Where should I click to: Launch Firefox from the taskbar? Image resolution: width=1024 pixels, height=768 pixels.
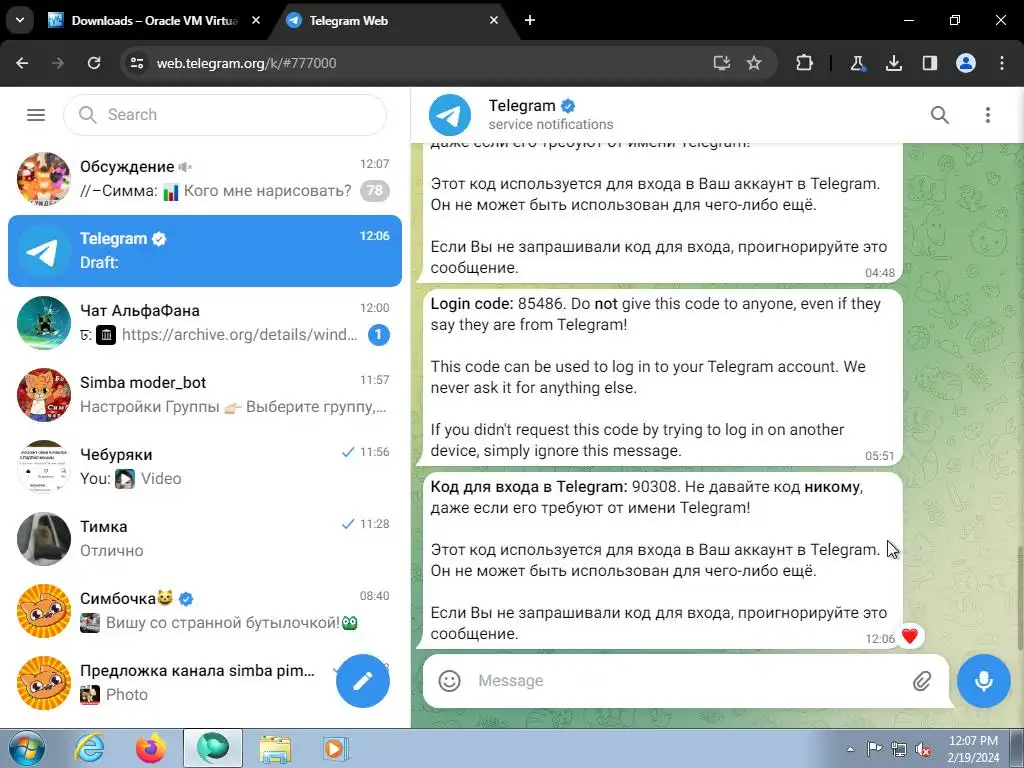(151, 748)
